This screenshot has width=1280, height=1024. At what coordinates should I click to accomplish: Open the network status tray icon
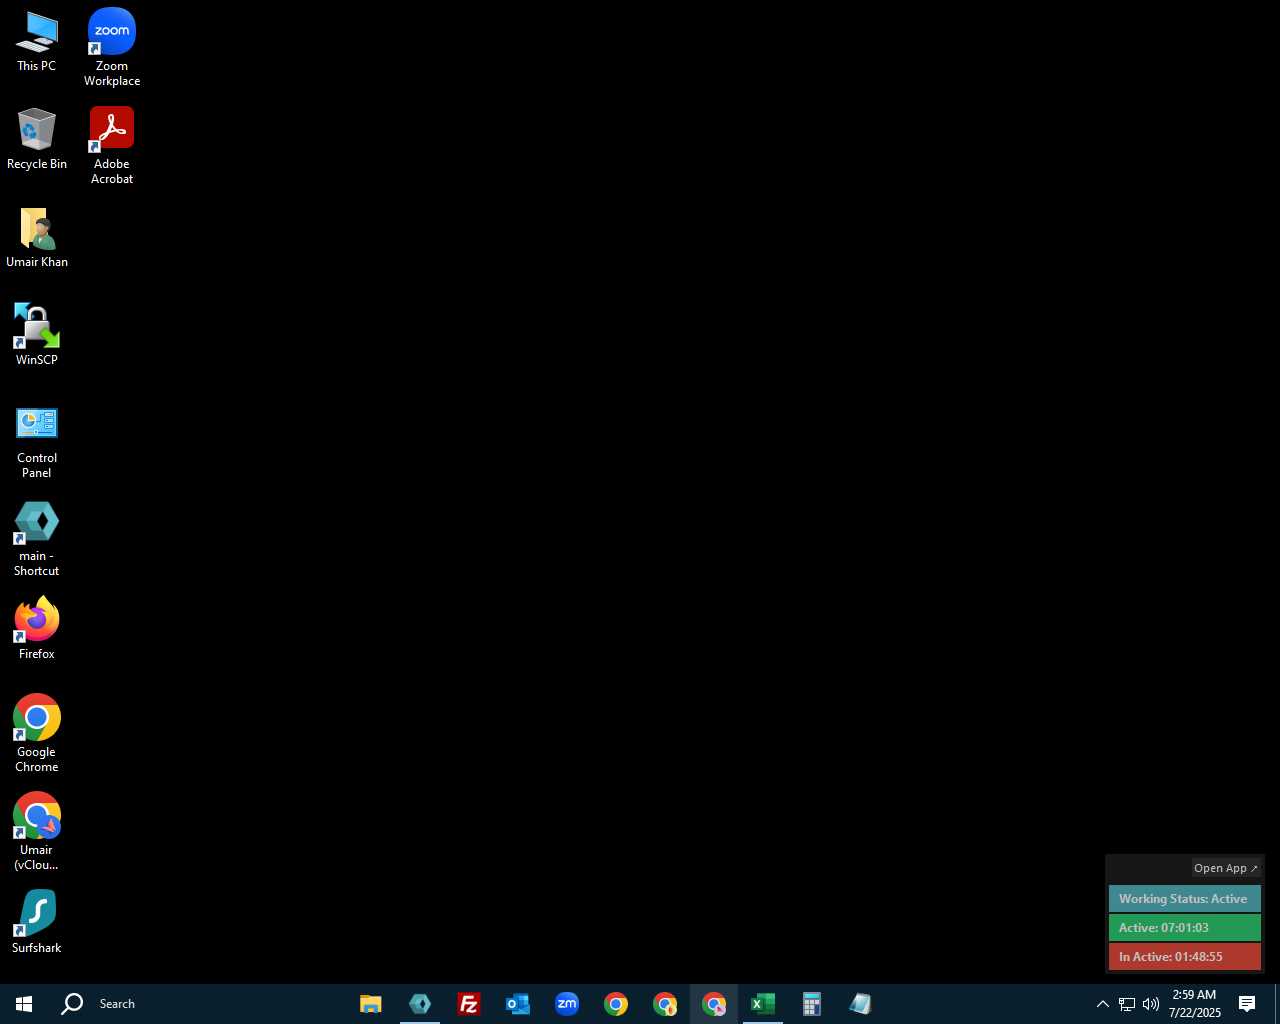pos(1127,1004)
